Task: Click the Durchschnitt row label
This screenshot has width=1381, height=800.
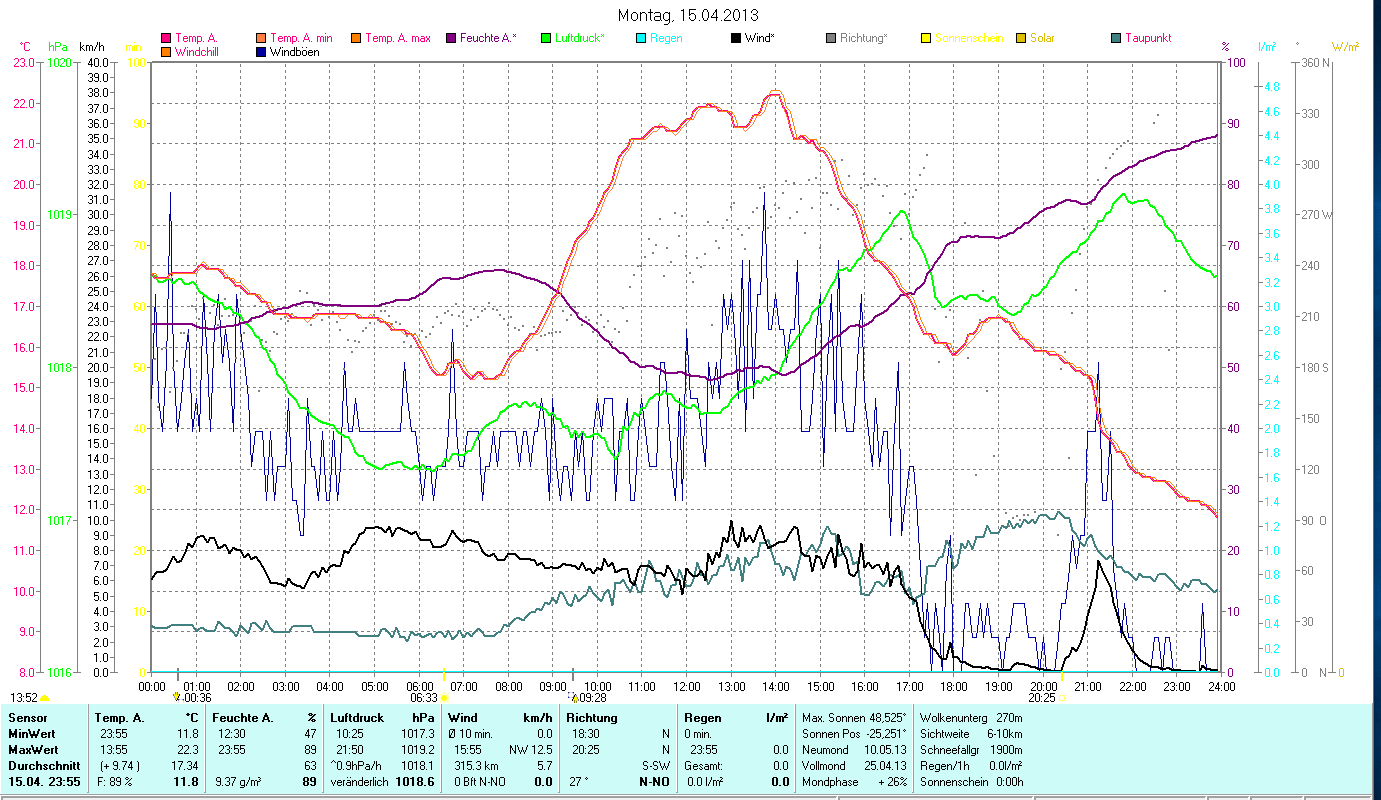Action: pos(42,765)
